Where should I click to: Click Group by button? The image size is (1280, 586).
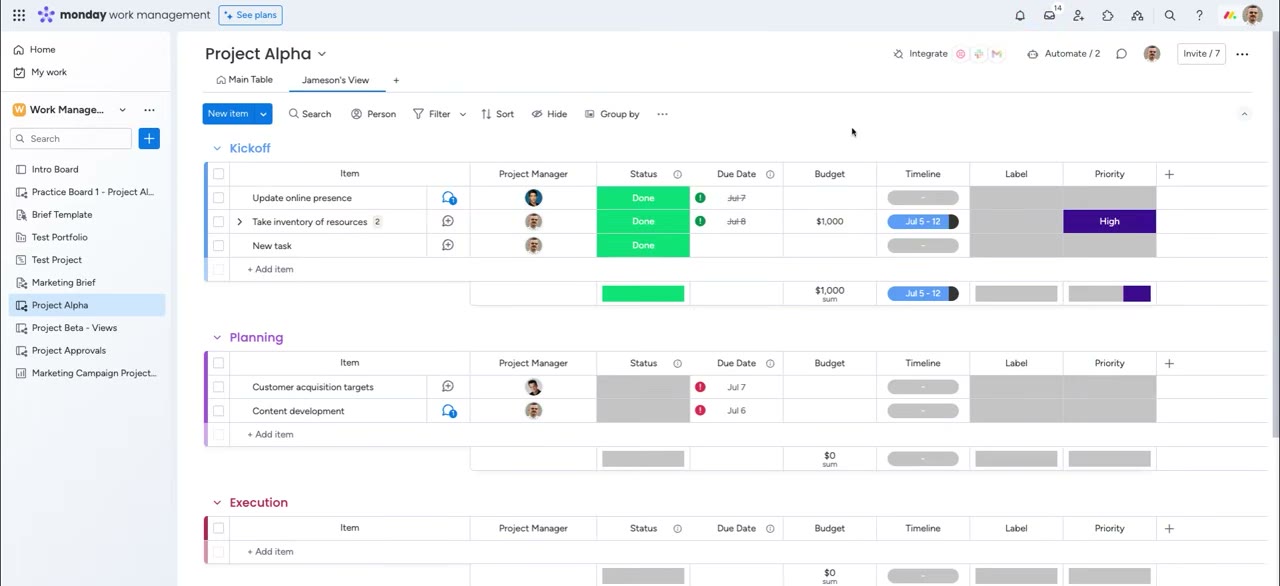point(612,114)
